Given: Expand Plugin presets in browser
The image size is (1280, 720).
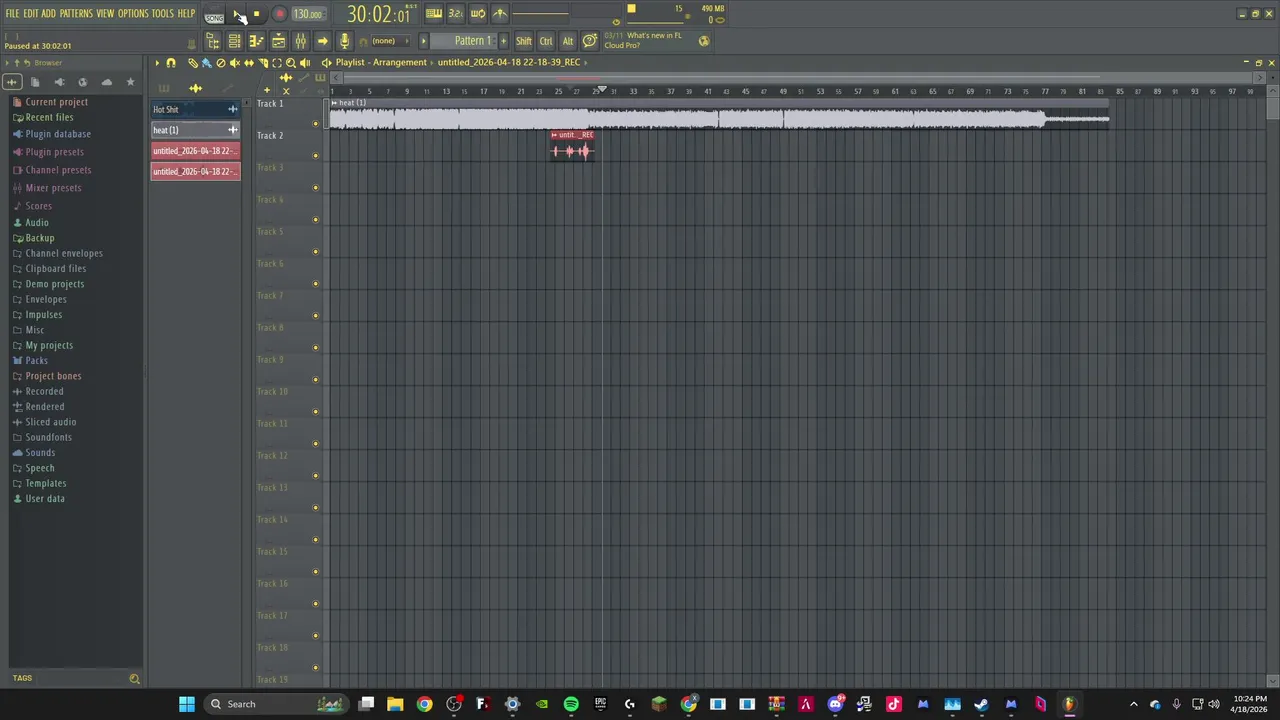Looking at the screenshot, I should [x=54, y=152].
